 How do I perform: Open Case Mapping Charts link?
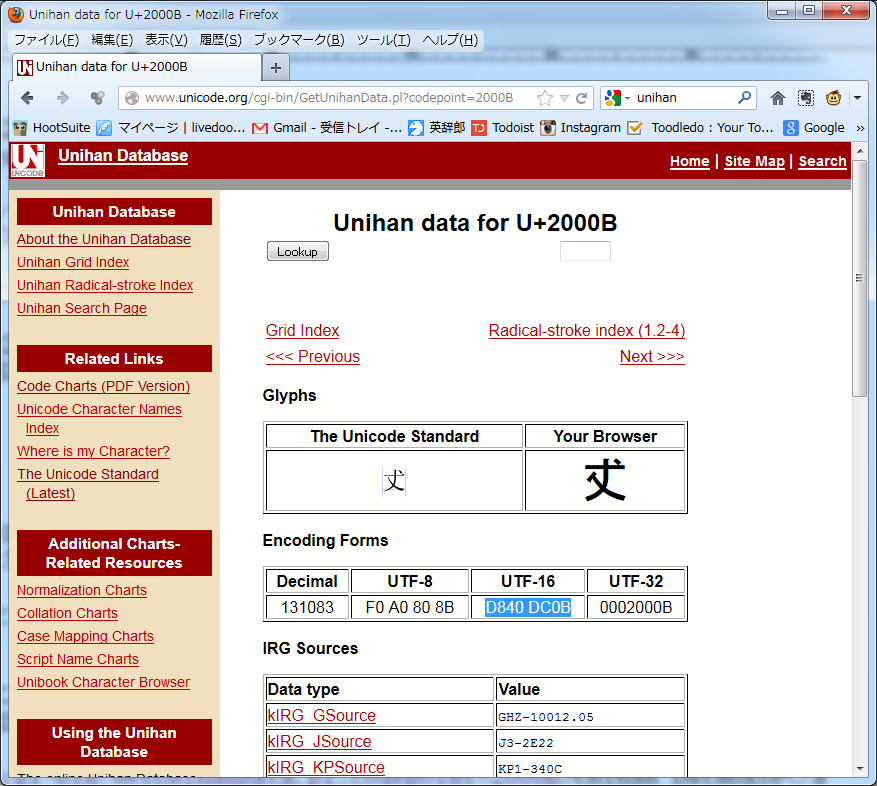tap(85, 637)
